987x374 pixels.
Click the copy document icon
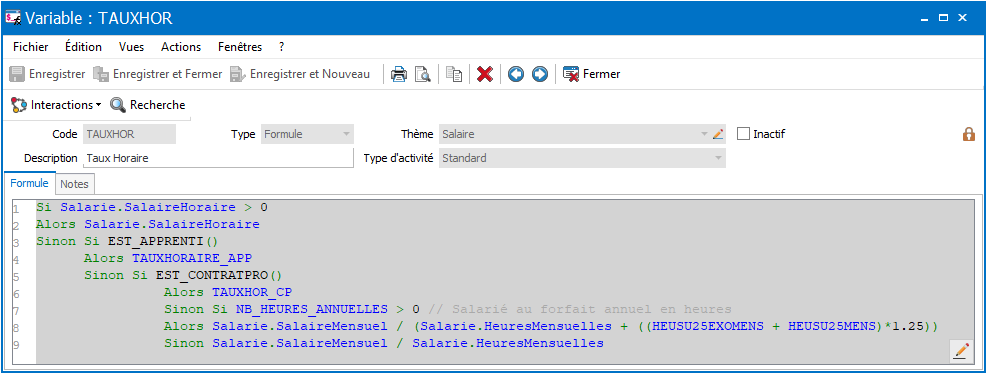coord(454,74)
